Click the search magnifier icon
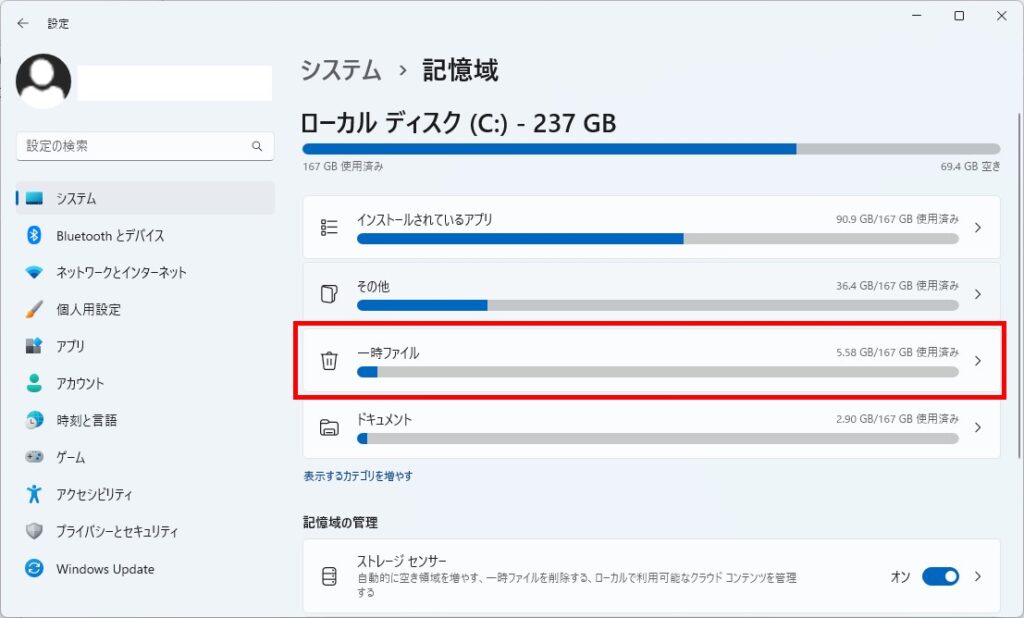Image resolution: width=1024 pixels, height=618 pixels. pos(256,146)
